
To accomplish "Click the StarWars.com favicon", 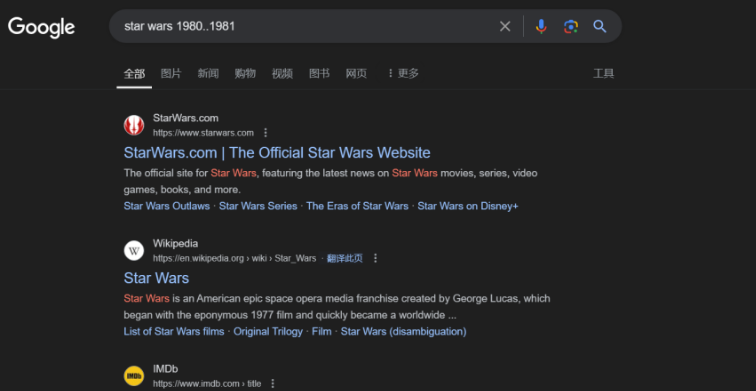I will pos(134,125).
